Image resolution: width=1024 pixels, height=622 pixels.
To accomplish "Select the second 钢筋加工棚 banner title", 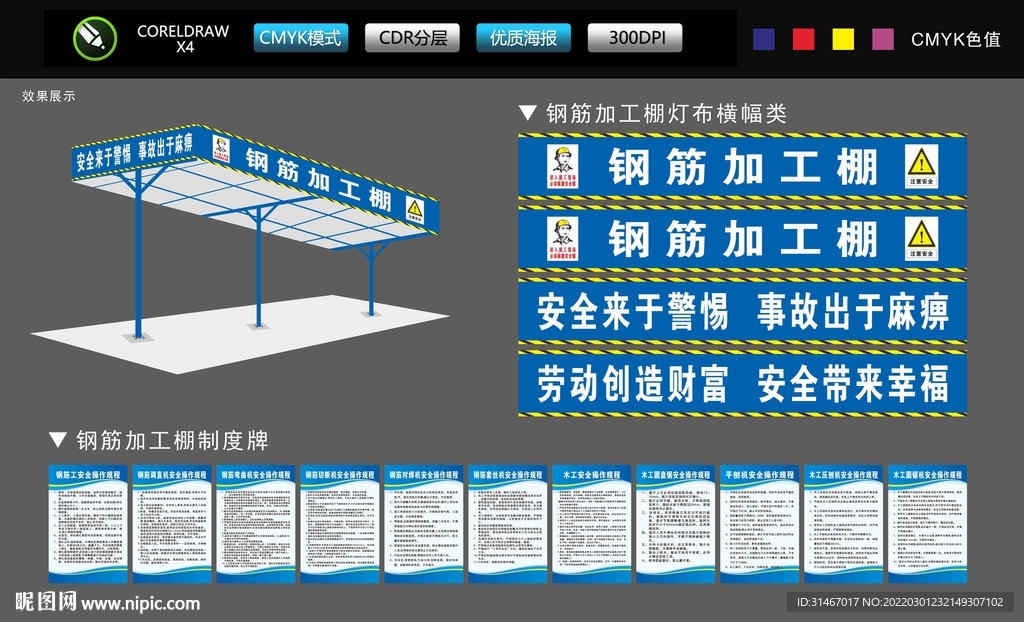I will click(743, 239).
